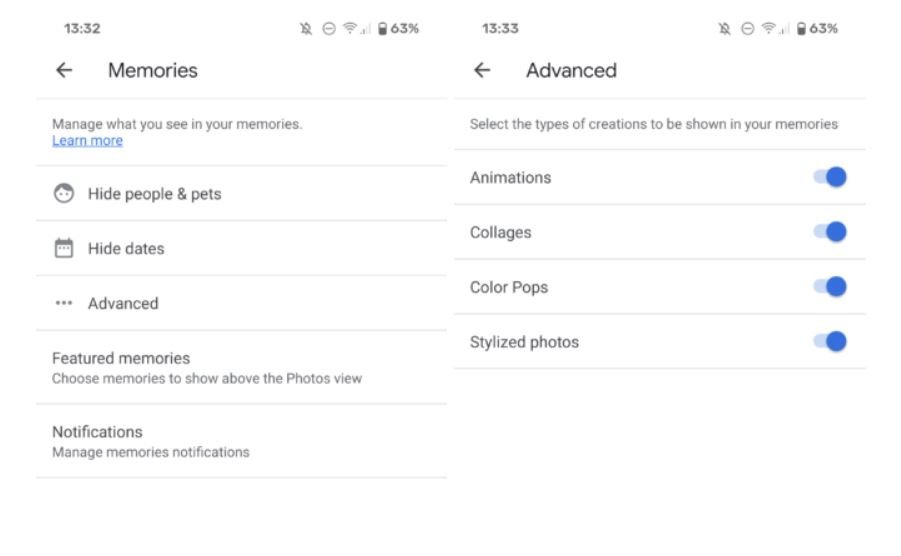The image size is (901, 556).
Task: Go back from the Memories screen
Action: (x=64, y=70)
